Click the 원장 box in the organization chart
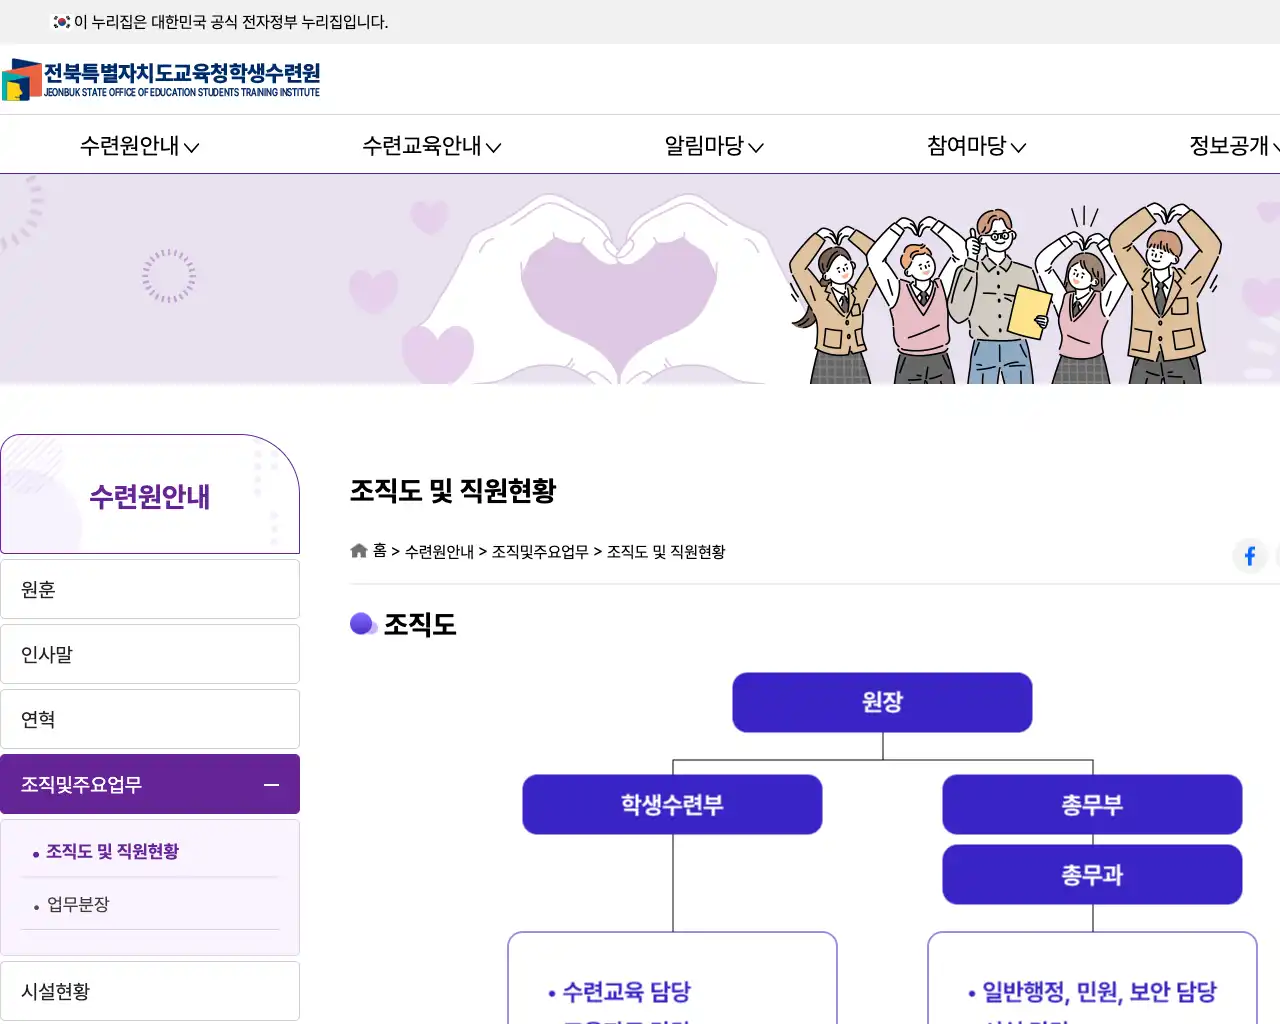 (882, 702)
